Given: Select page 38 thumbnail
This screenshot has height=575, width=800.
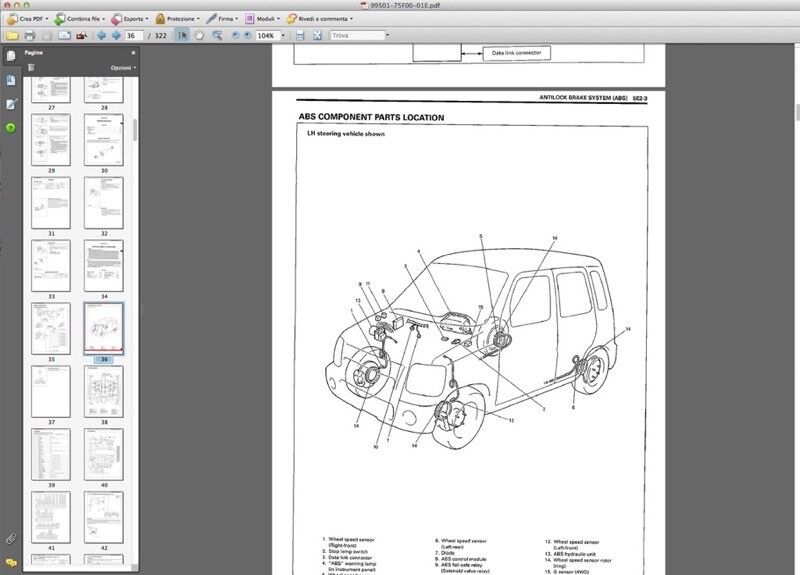Looking at the screenshot, I should (104, 391).
